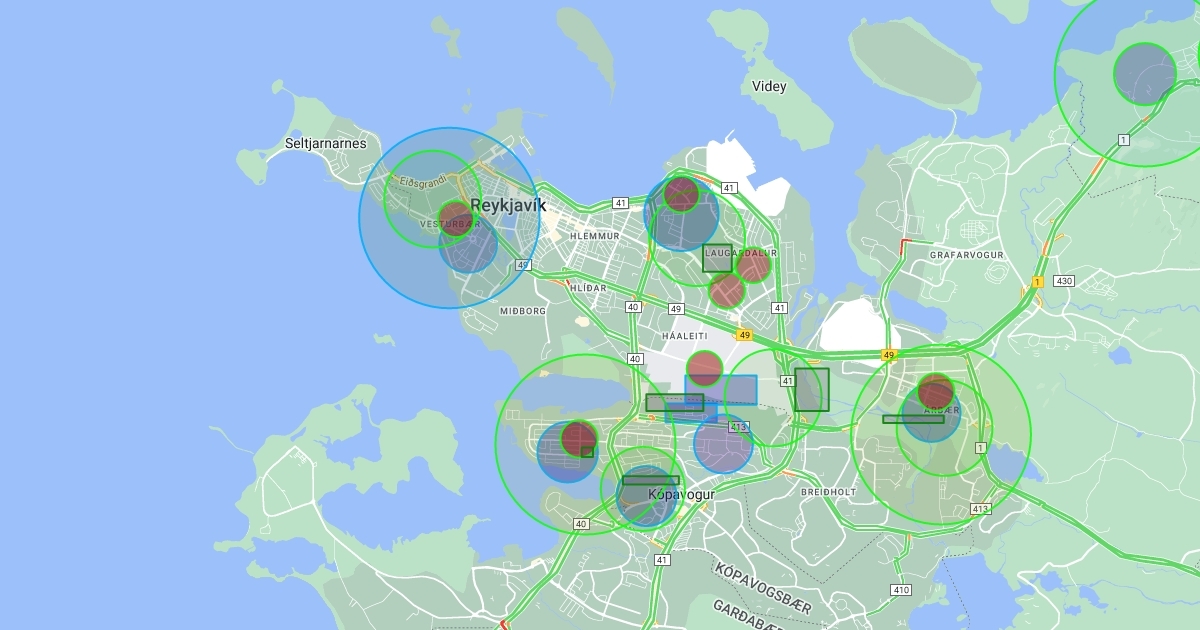Select the thin green rectangle in Árbær
This screenshot has height=630, width=1200.
click(913, 419)
